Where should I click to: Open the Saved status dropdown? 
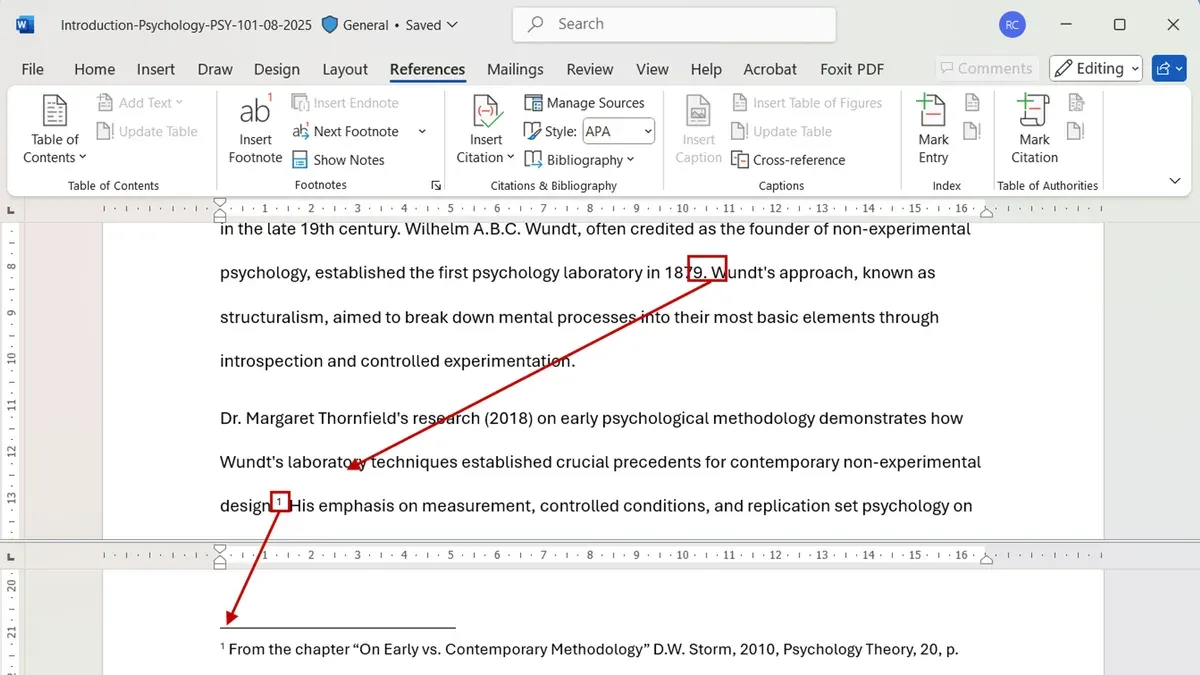(x=432, y=25)
